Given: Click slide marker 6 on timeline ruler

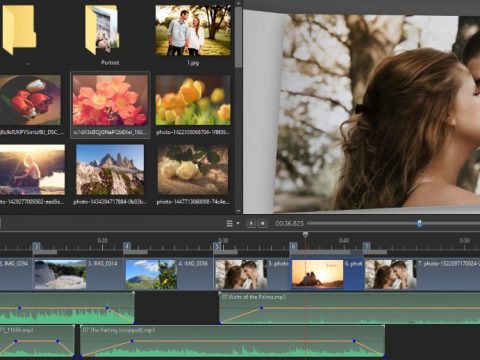Looking at the screenshot, I should pyautogui.click(x=293, y=247).
